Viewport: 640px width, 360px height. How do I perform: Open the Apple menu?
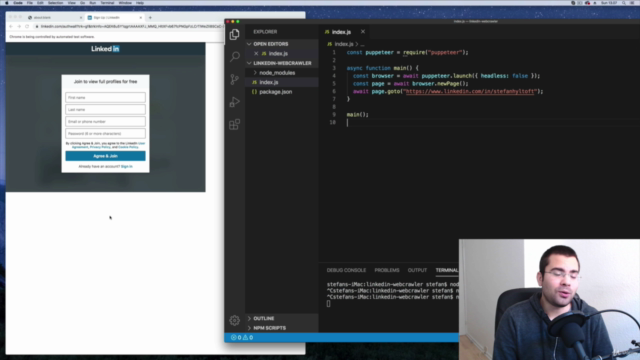pos(7,3)
